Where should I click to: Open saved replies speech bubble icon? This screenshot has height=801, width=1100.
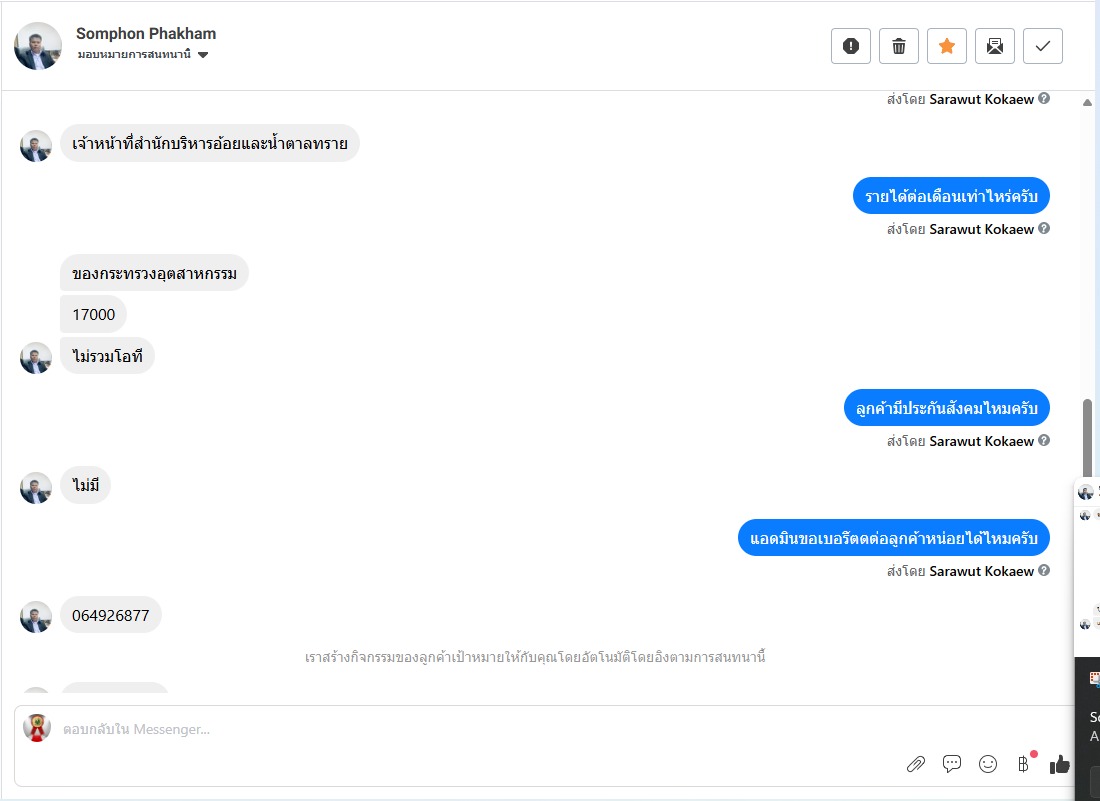(952, 764)
